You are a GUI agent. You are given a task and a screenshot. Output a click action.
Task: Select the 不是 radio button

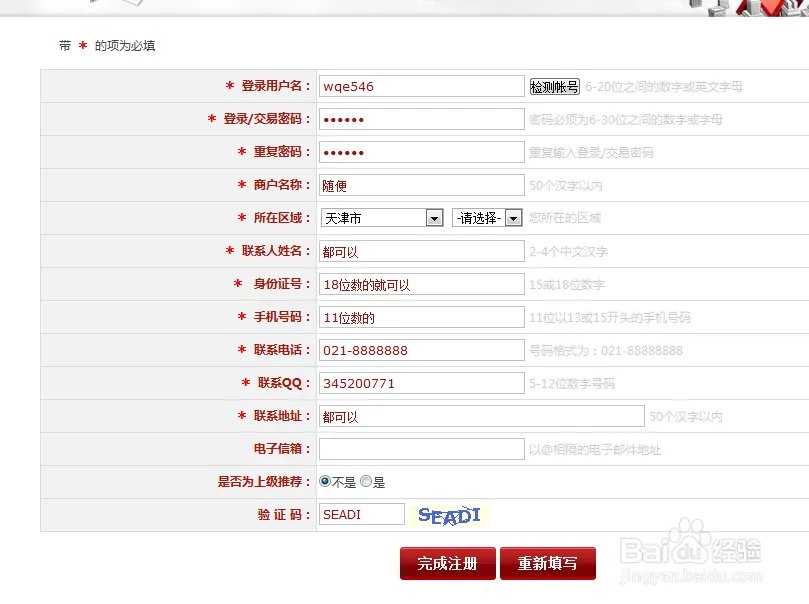[324, 481]
